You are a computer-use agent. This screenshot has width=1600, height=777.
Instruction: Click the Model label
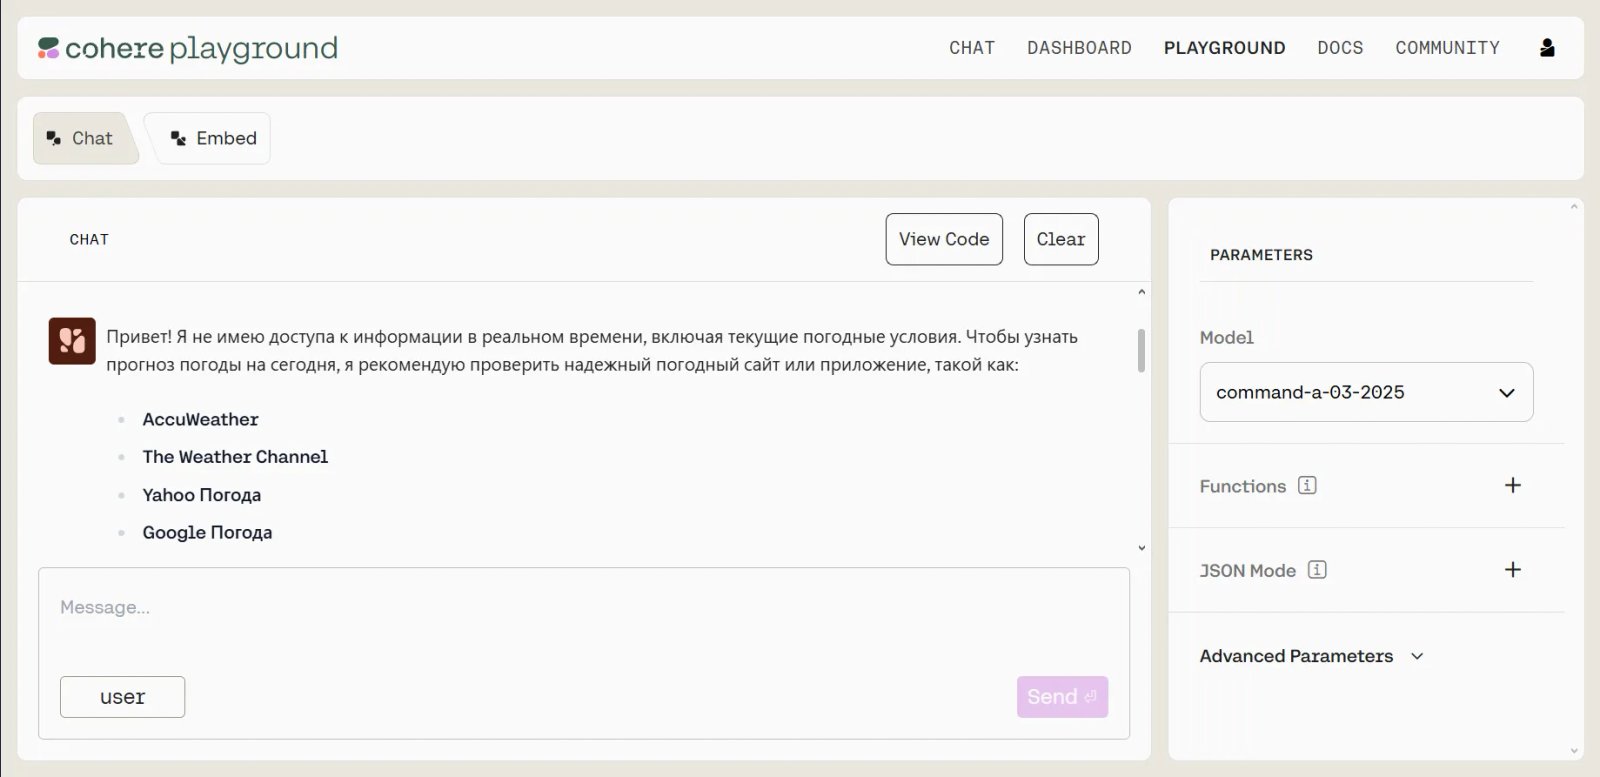coord(1226,338)
